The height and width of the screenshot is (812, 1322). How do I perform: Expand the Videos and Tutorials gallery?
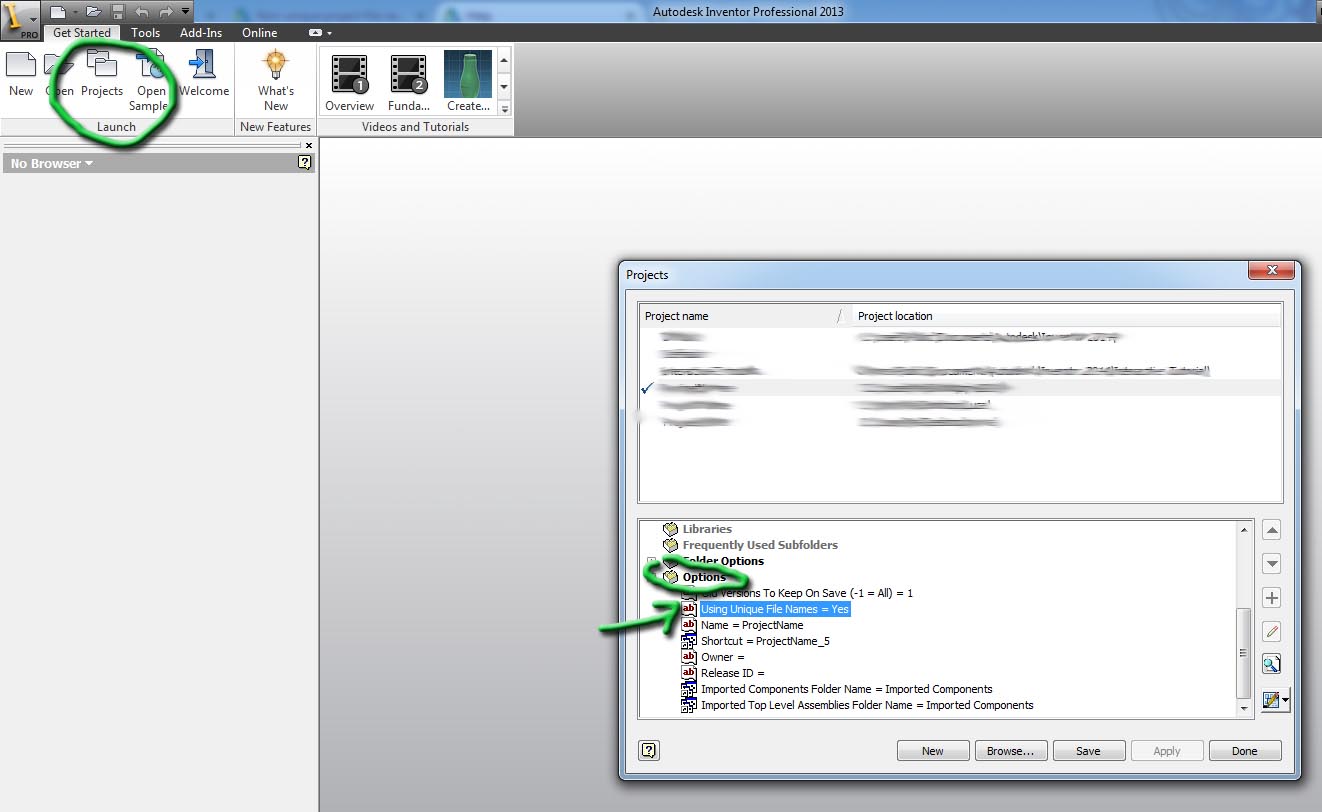[504, 108]
